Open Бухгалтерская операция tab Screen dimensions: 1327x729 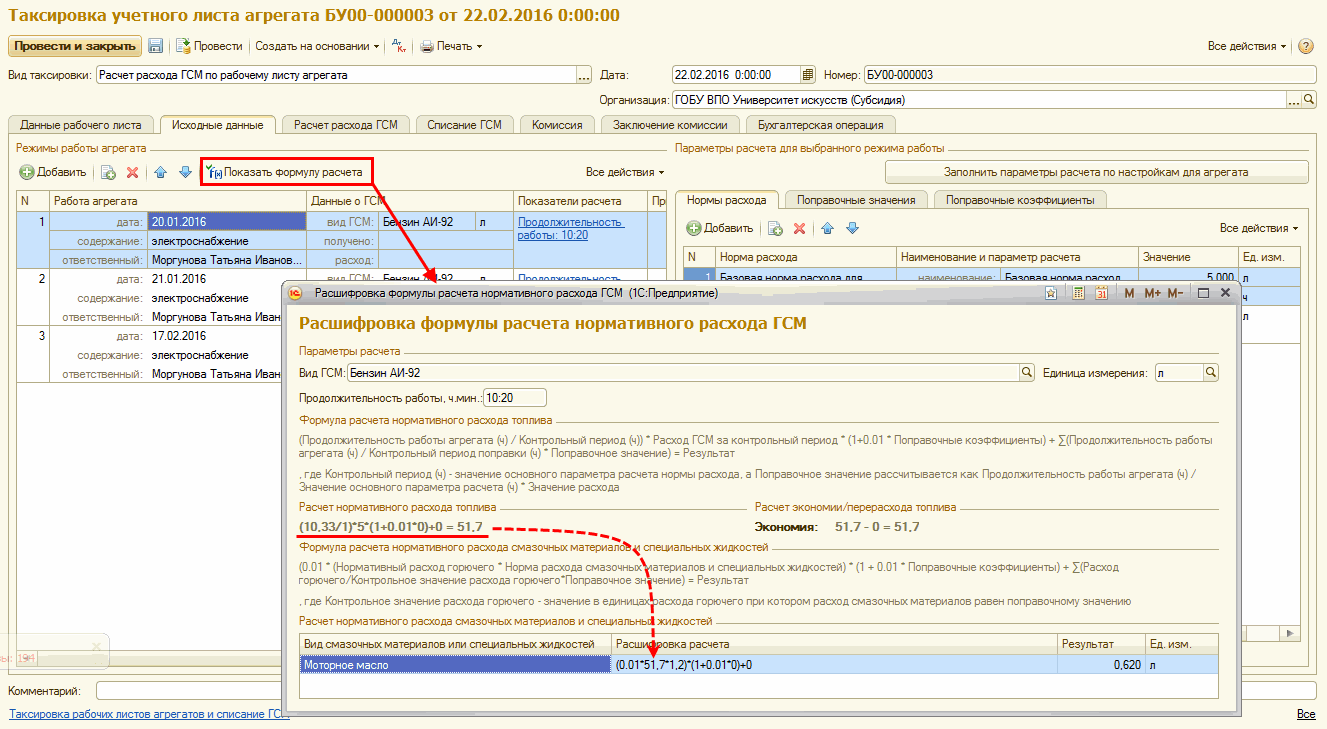[820, 125]
